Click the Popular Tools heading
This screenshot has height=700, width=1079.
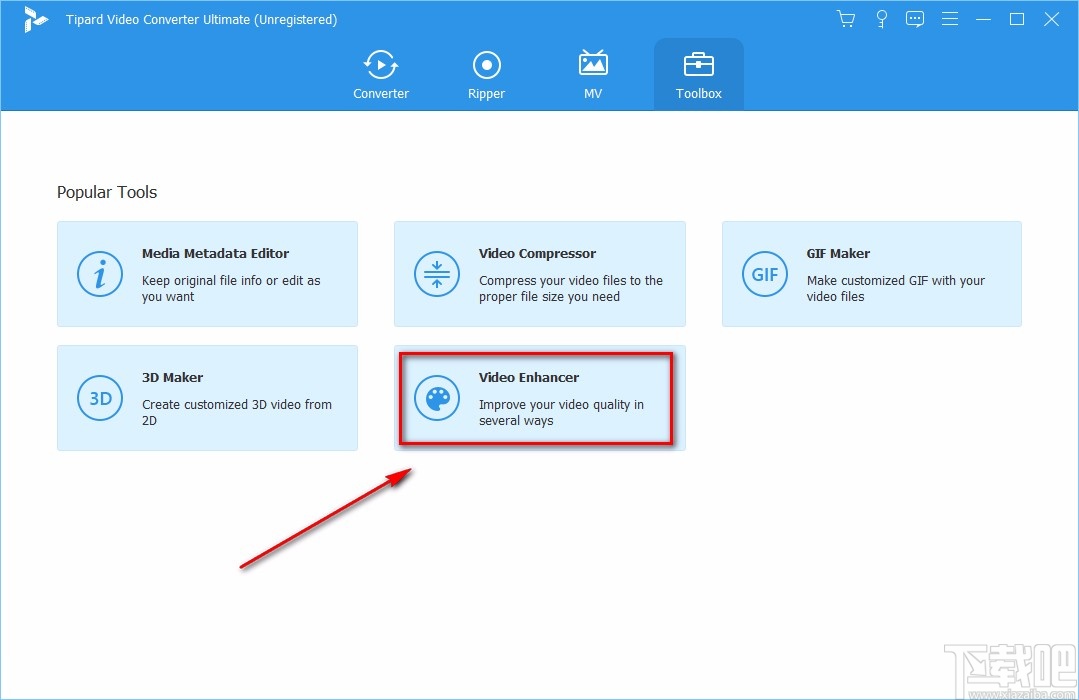[107, 192]
